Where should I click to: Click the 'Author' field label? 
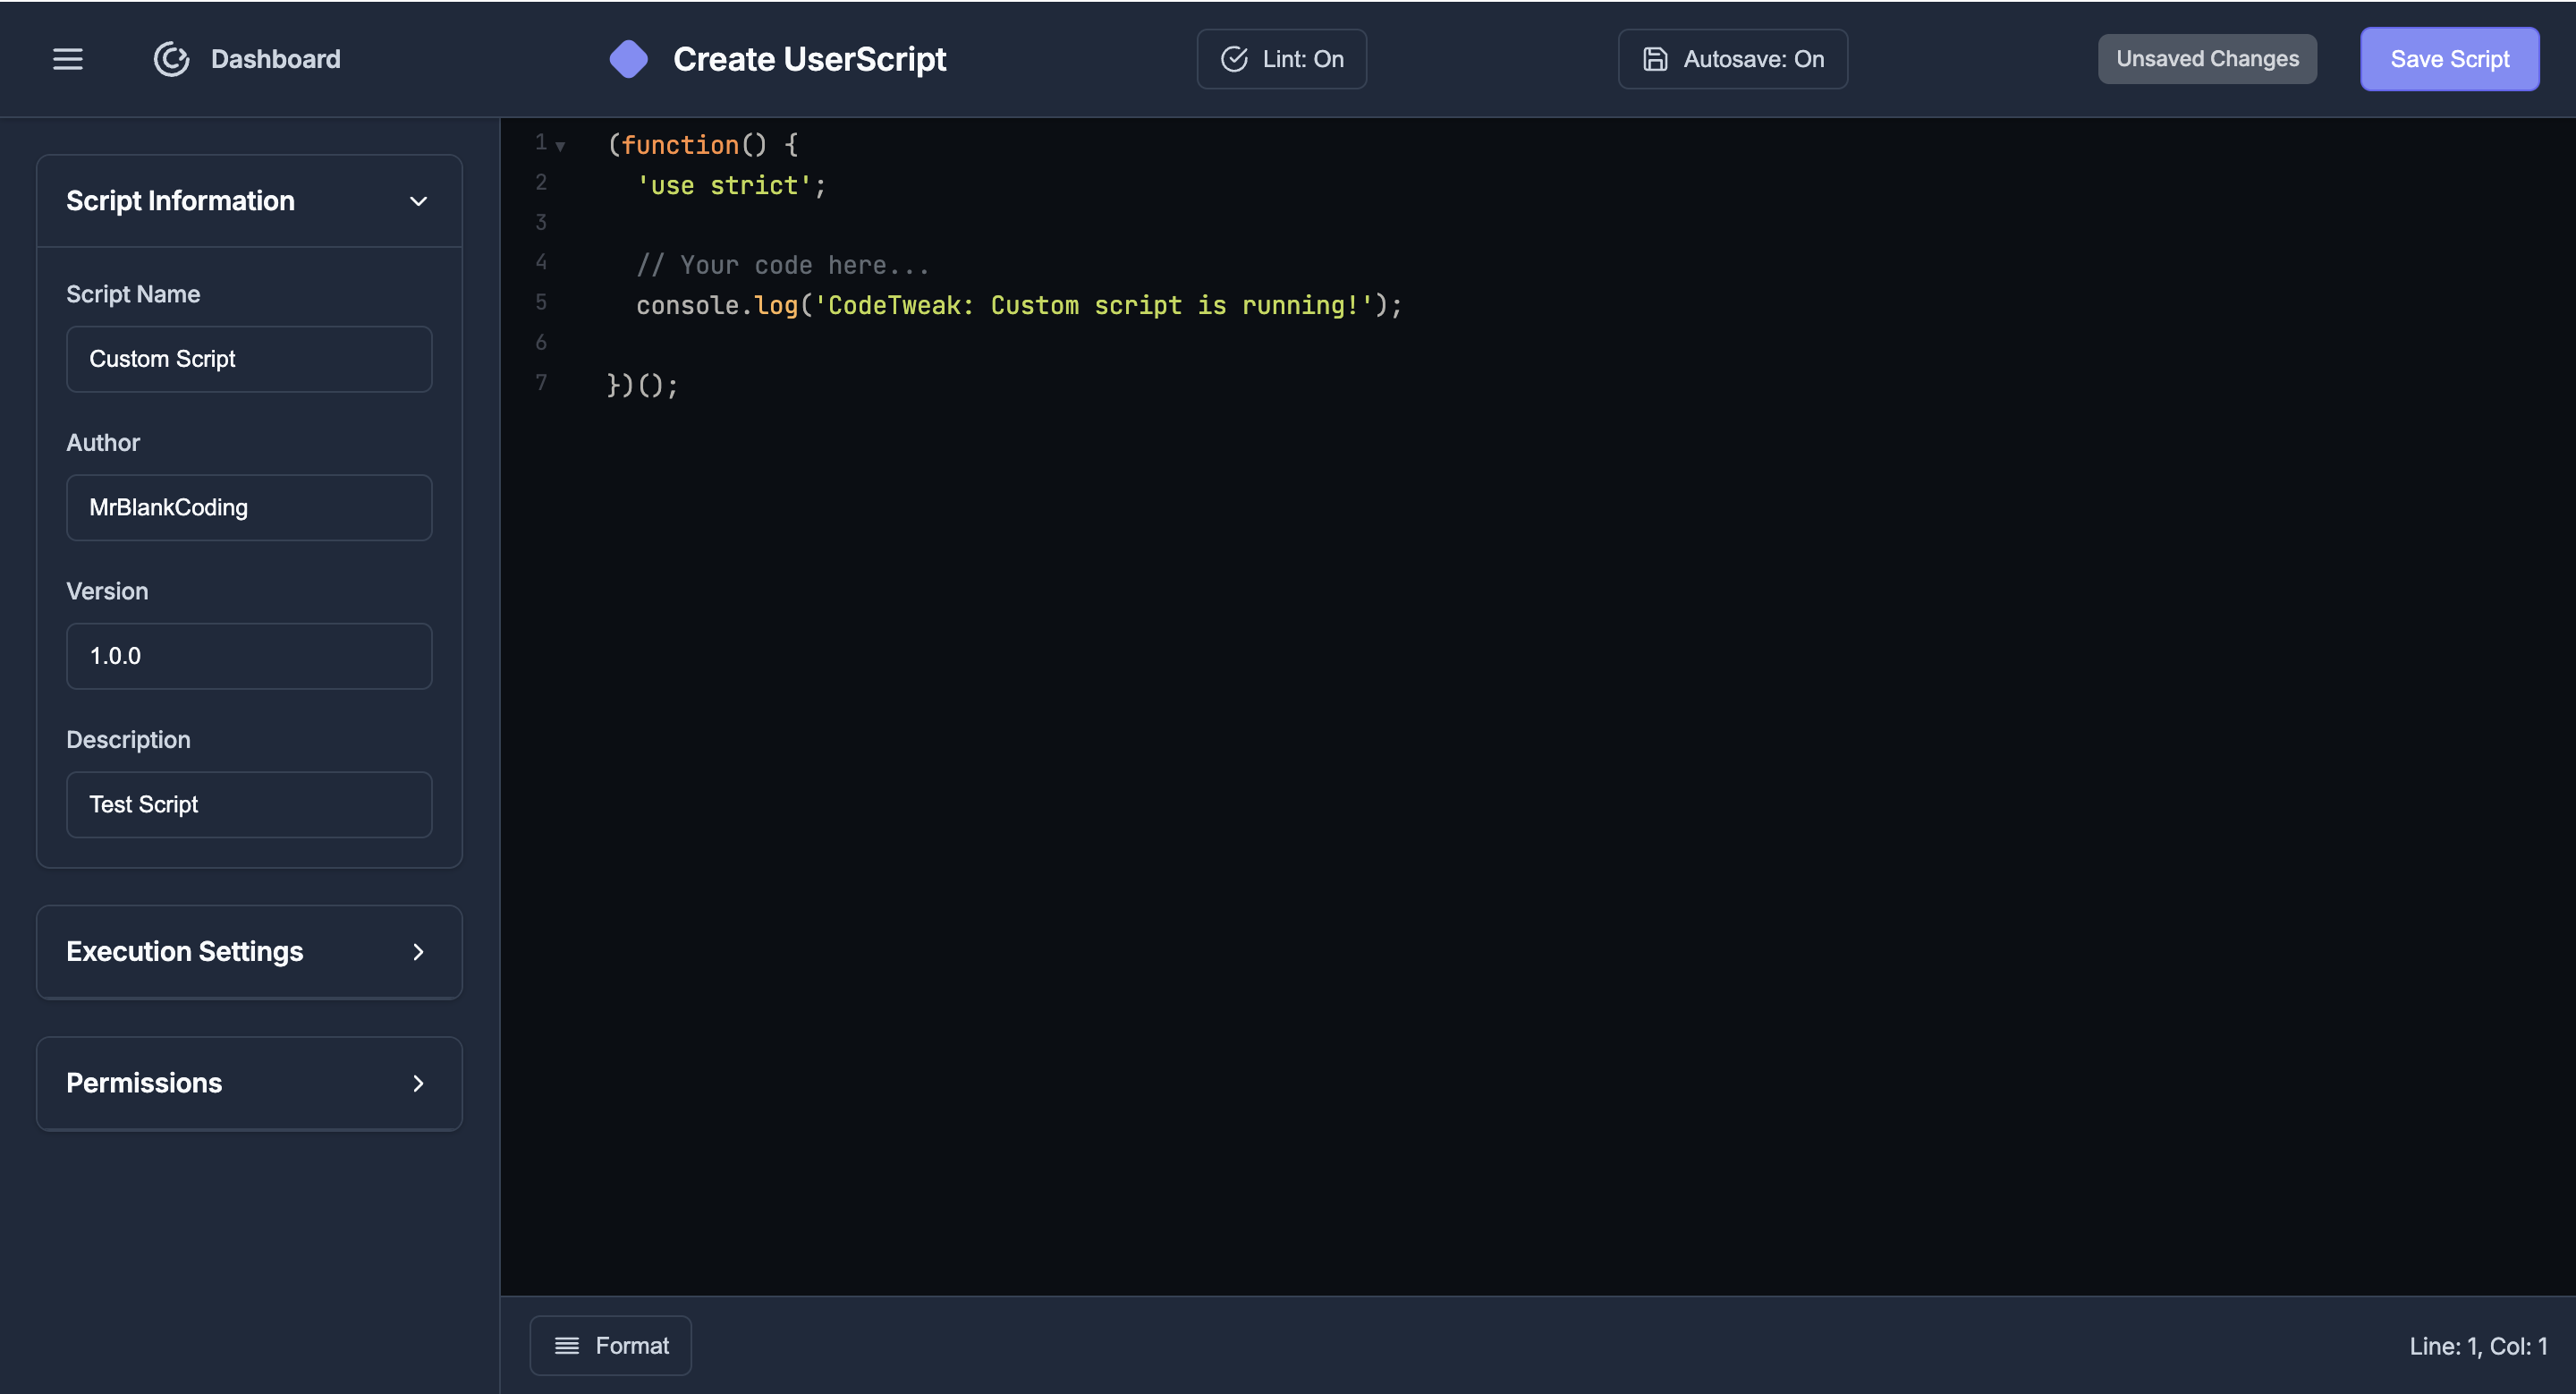coord(103,442)
